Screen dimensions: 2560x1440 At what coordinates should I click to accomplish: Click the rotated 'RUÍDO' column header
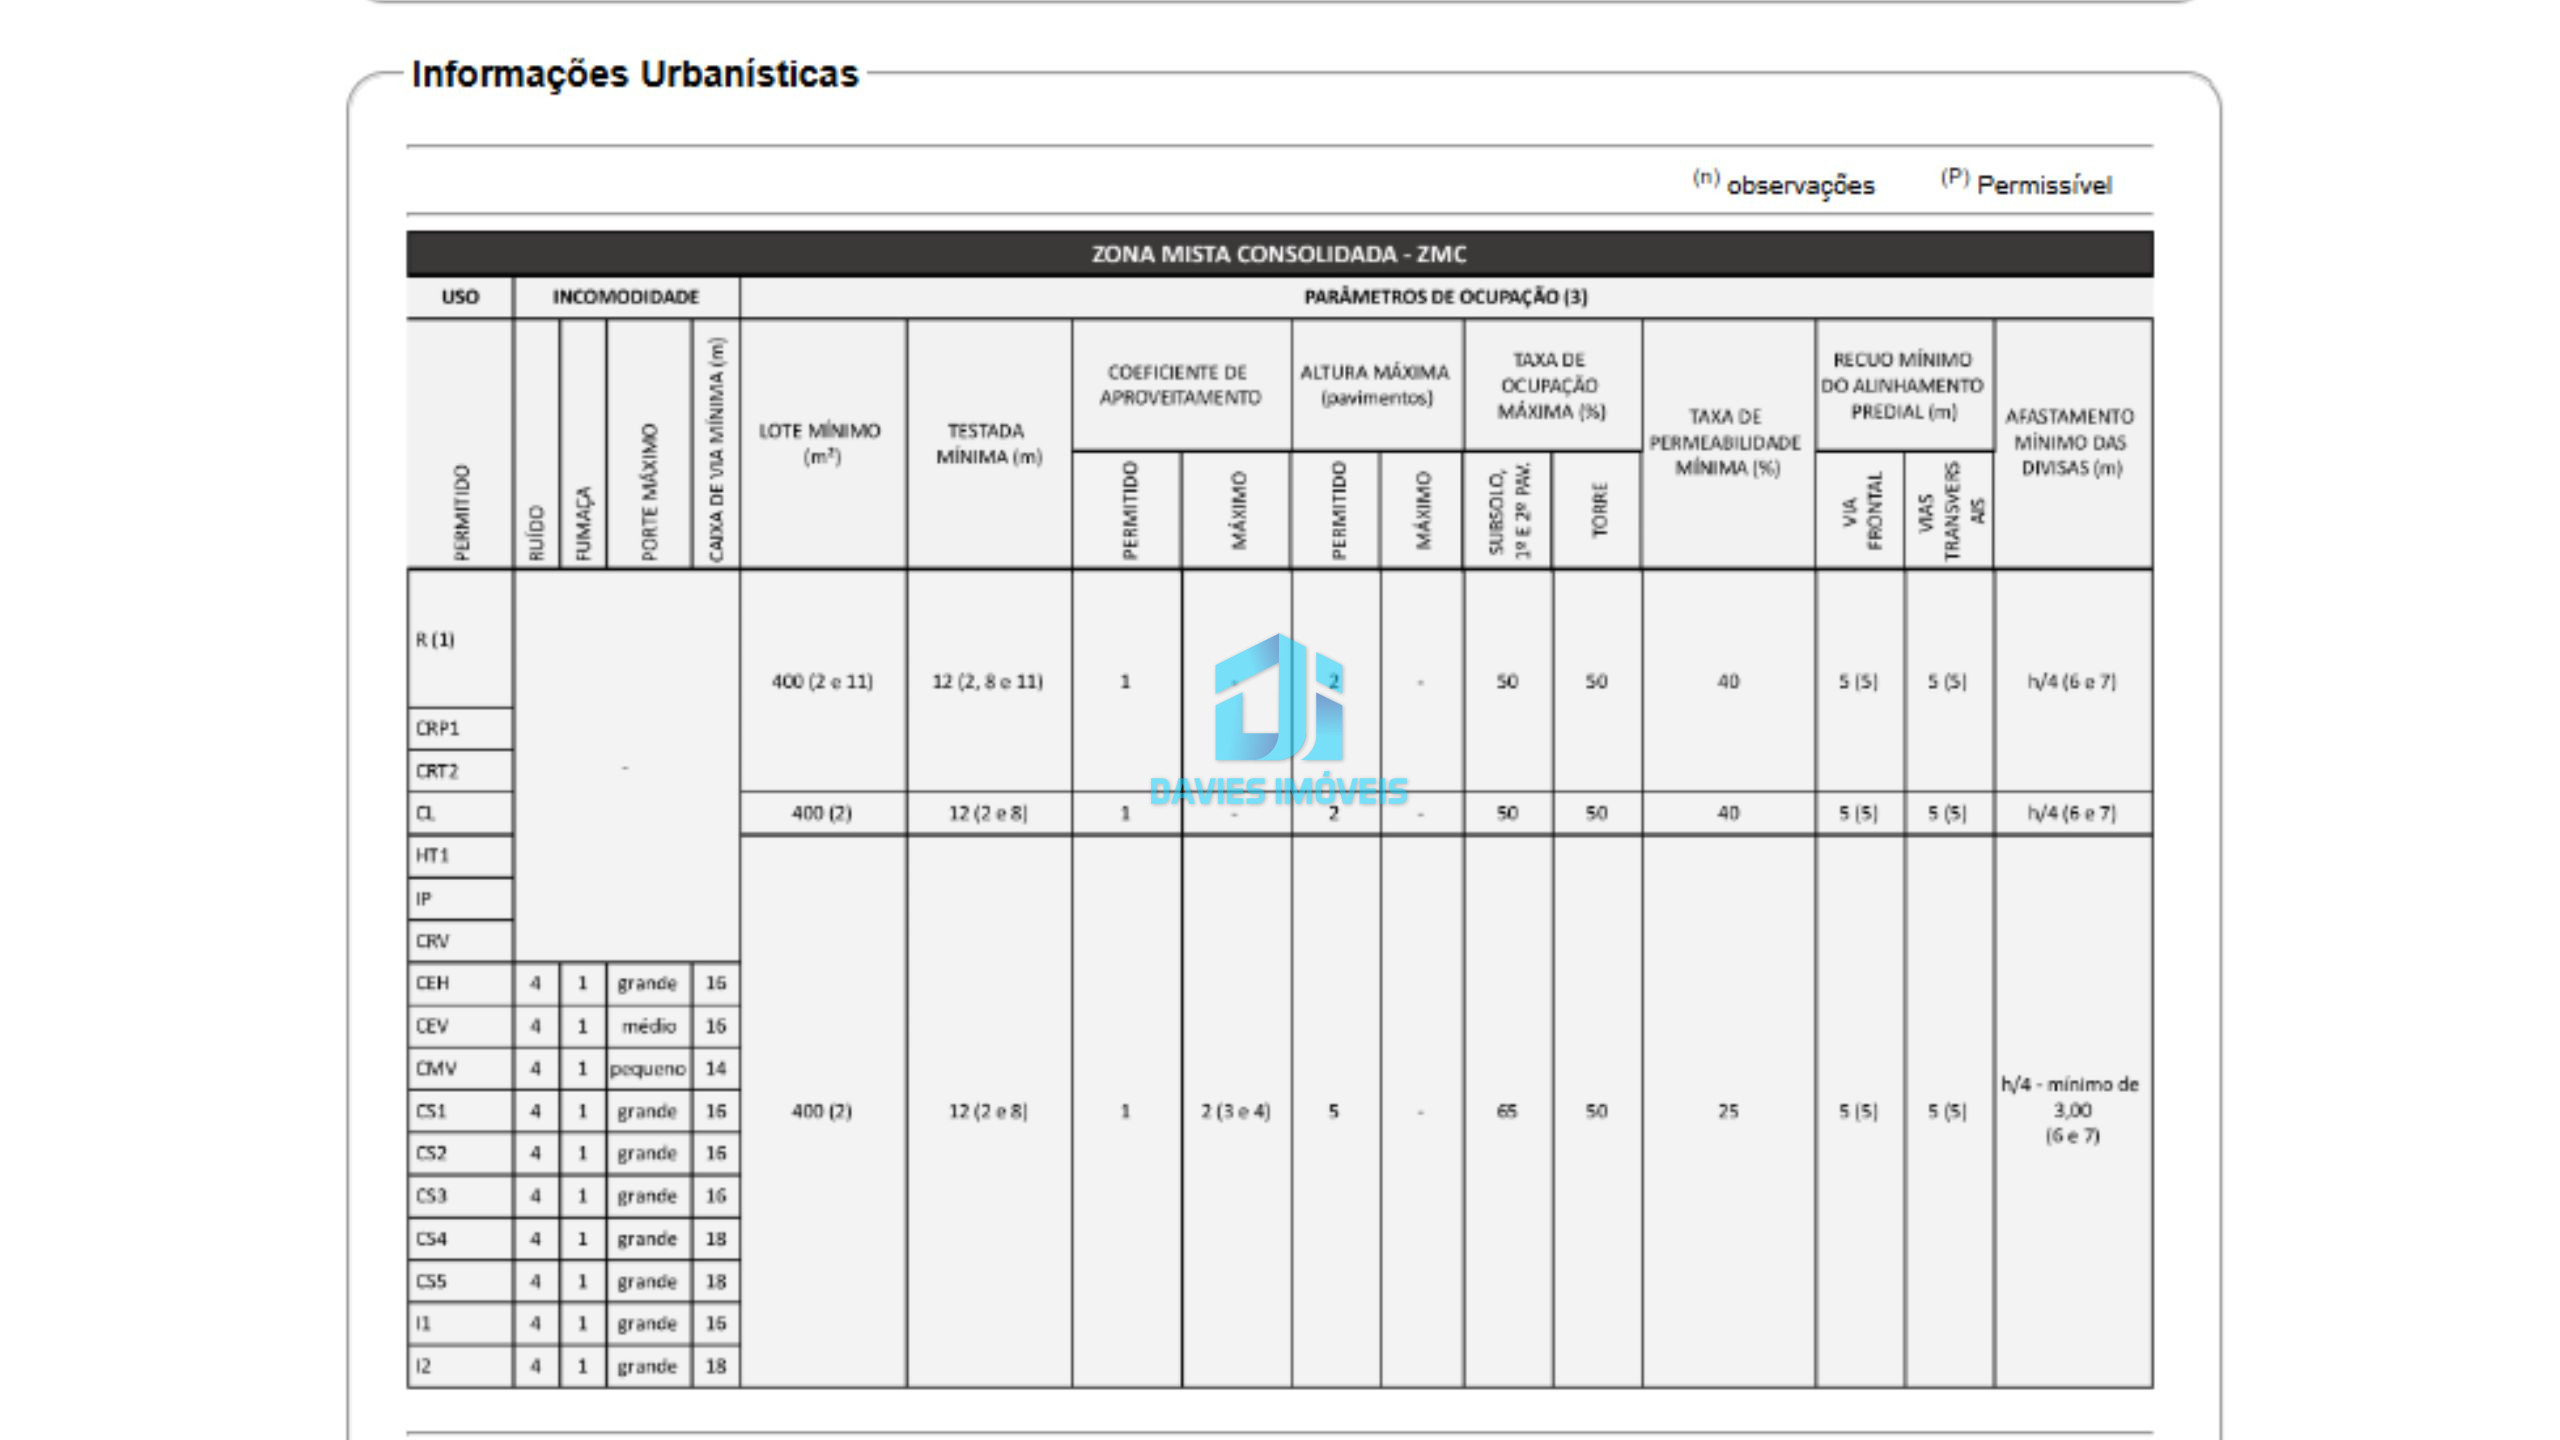(x=536, y=534)
